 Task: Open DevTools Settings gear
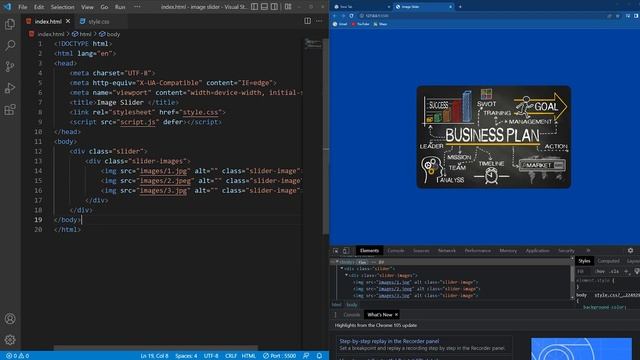pyautogui.click(x=630, y=251)
